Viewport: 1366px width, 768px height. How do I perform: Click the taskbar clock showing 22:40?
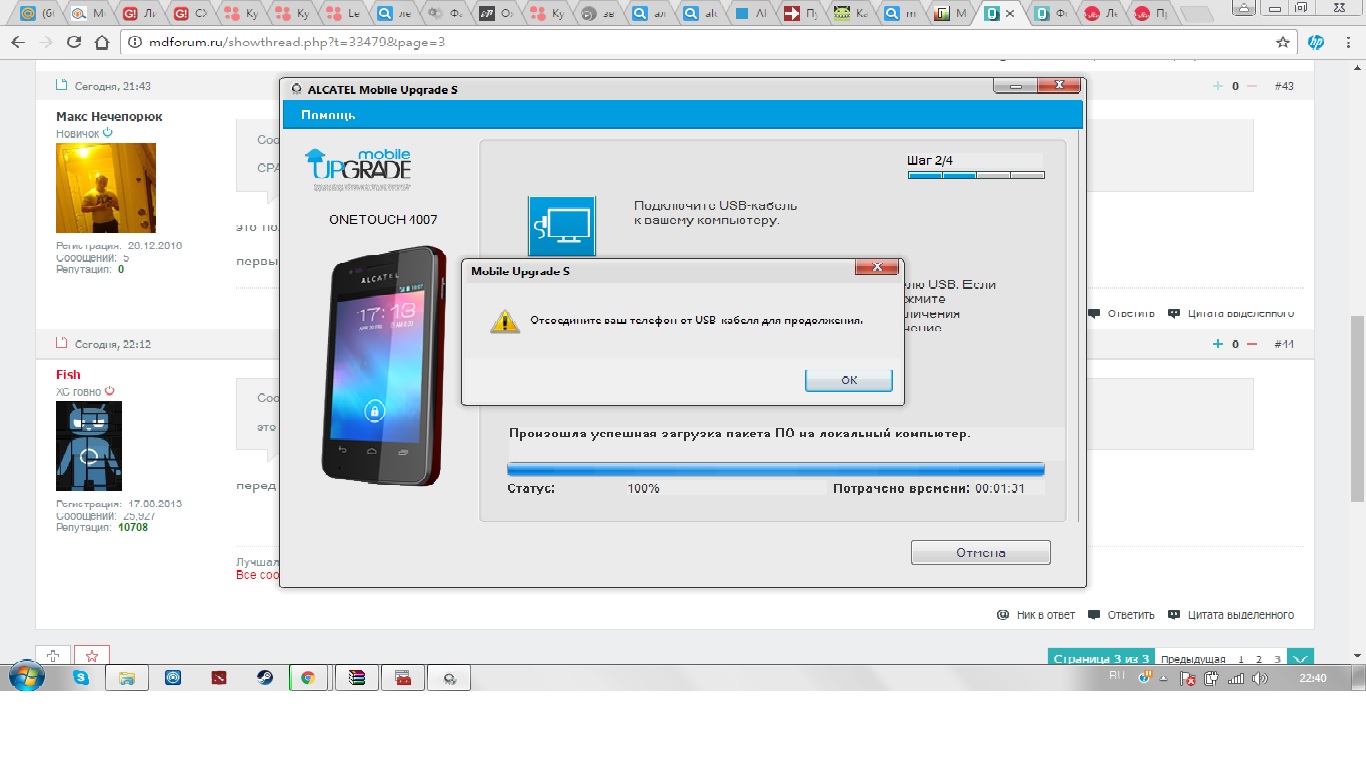pyautogui.click(x=1312, y=678)
